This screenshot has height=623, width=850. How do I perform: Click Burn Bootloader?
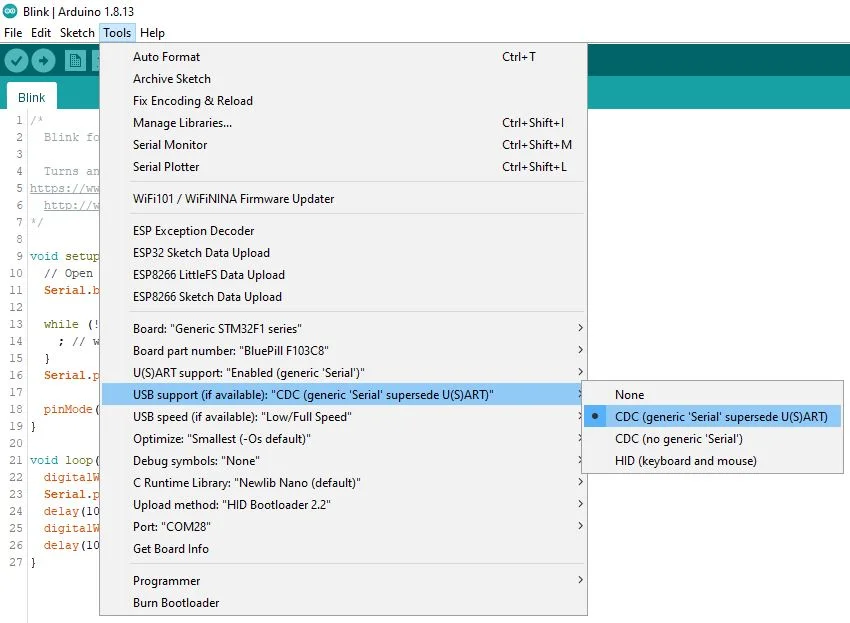point(176,603)
